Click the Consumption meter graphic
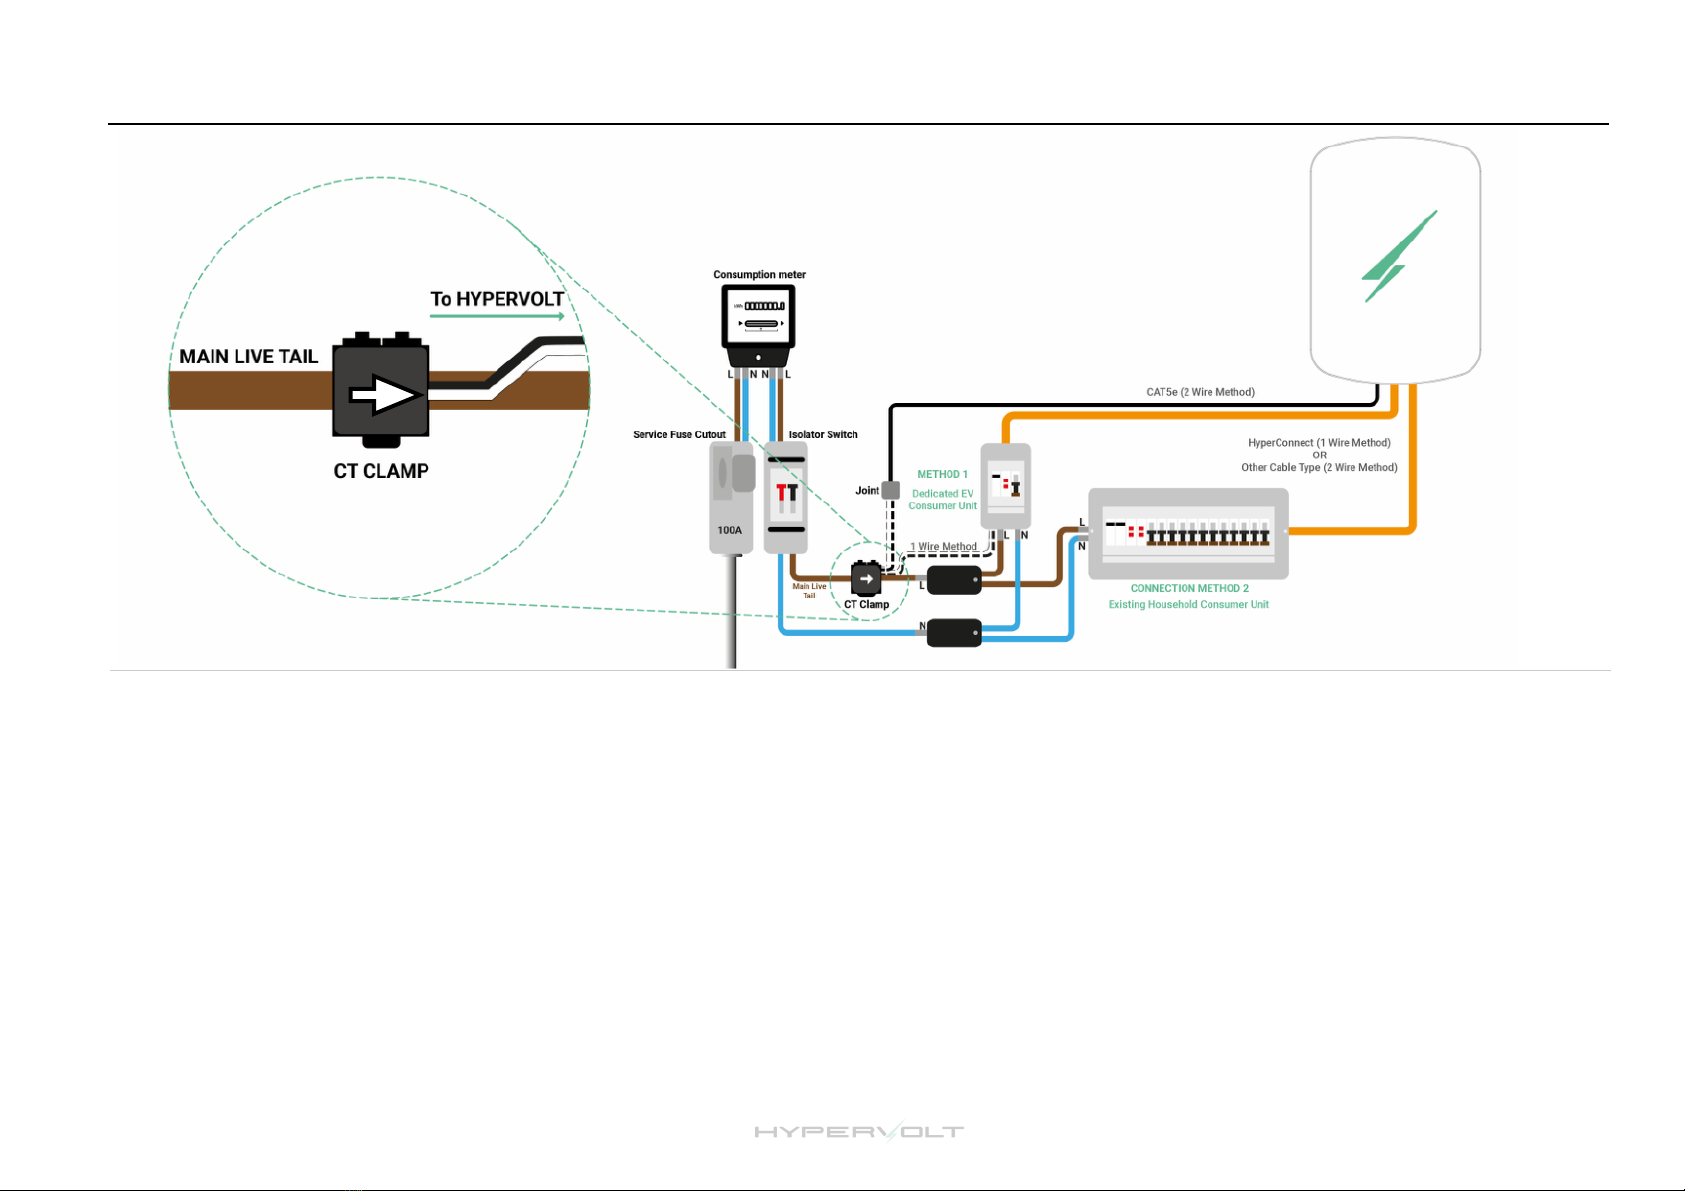This screenshot has width=1685, height=1191. [x=759, y=328]
